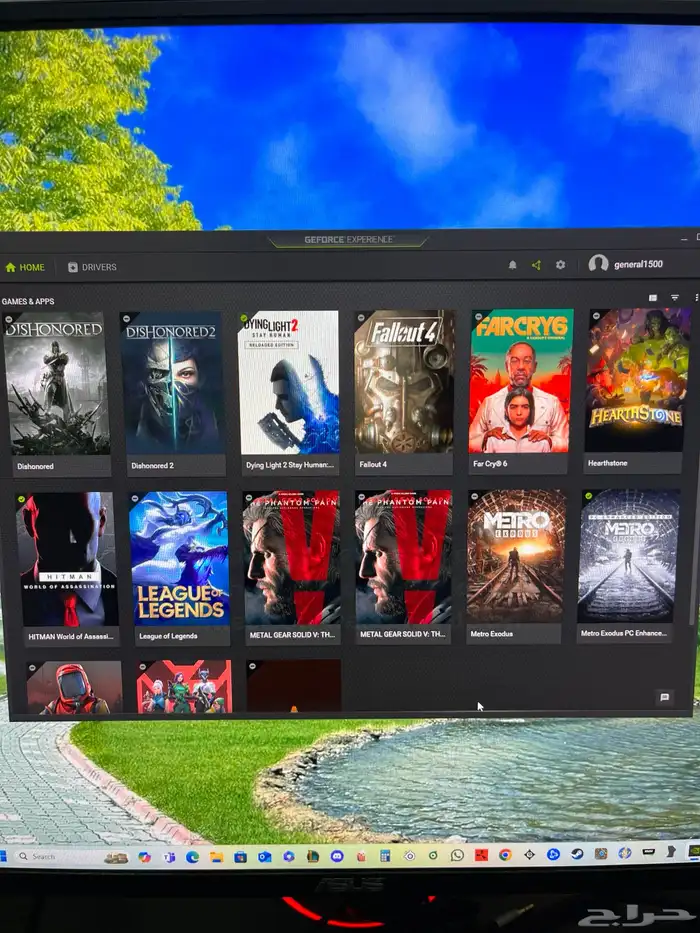The width and height of the screenshot is (700, 933).
Task: Click the optimized badge on Metro Exodus PC Enhanced
Action: click(x=588, y=496)
